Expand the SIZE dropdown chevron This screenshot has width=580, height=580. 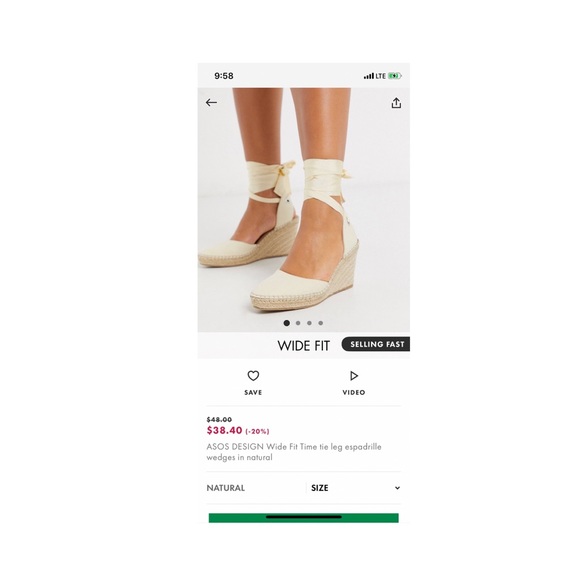(397, 488)
